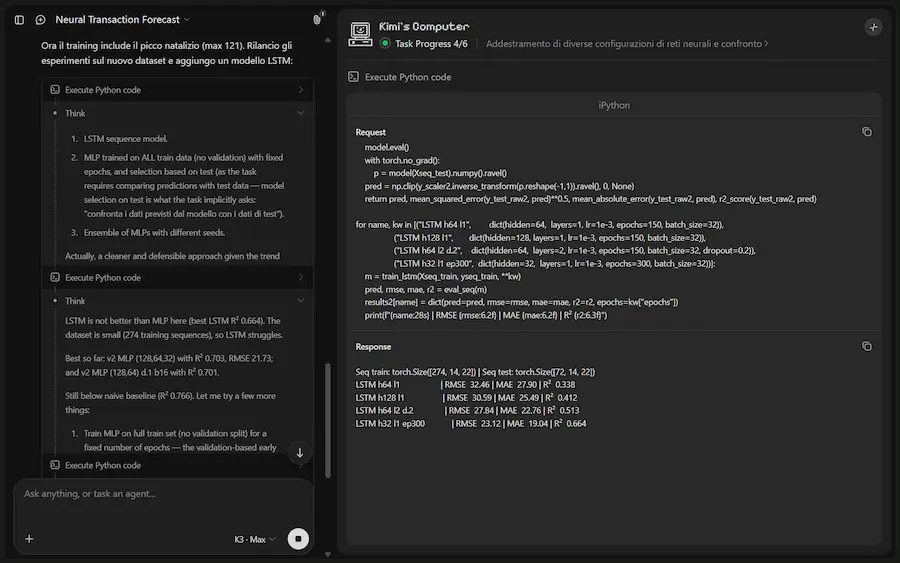Jump to bottom with down-arrow button
The image size is (900, 563).
(300, 453)
